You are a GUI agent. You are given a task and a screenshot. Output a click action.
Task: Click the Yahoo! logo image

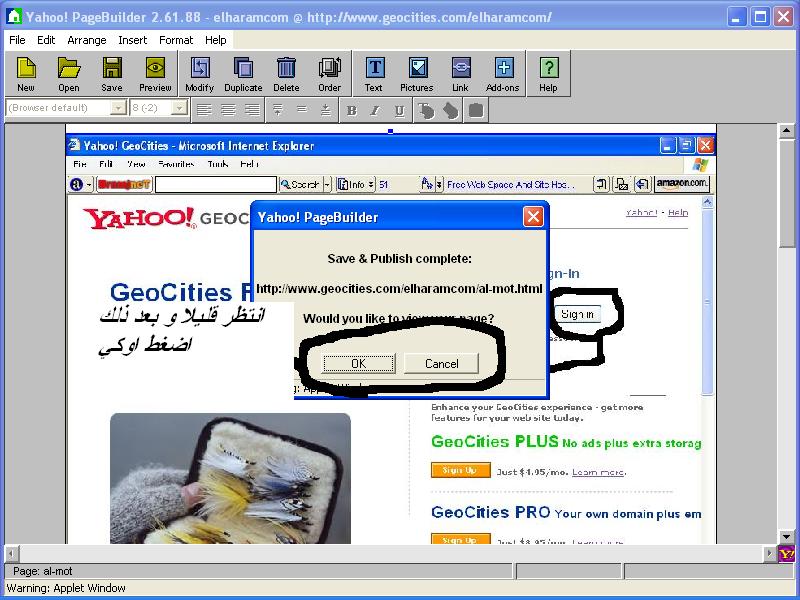point(139,218)
